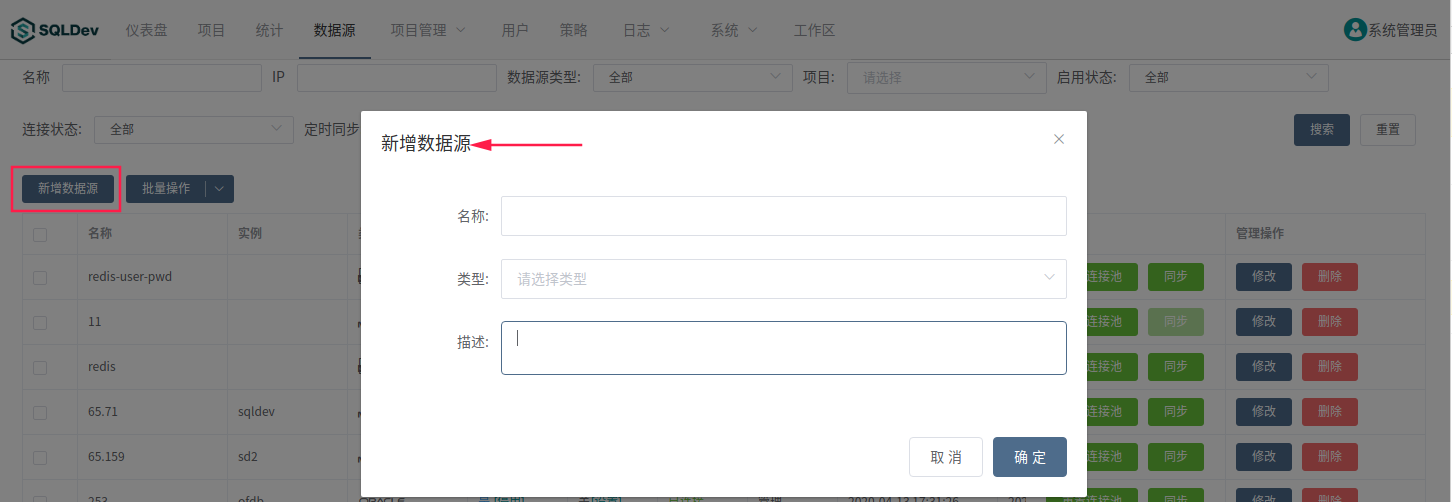1452x502 pixels.
Task: Switch to the 仪表盘 tab
Action: click(x=146, y=30)
